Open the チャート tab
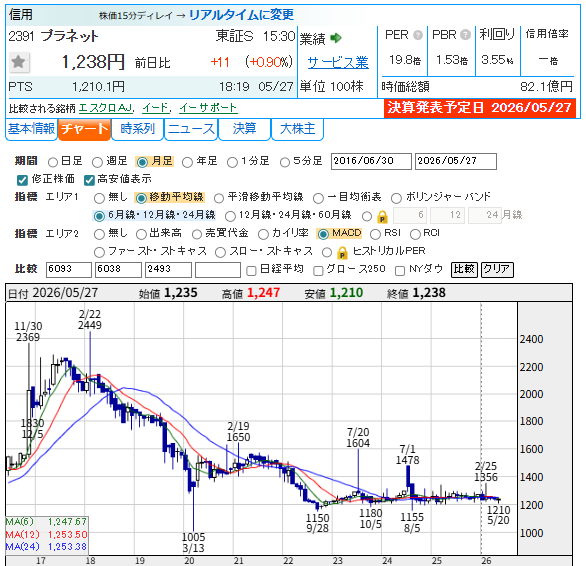This screenshot has height=566, width=586. [x=84, y=129]
